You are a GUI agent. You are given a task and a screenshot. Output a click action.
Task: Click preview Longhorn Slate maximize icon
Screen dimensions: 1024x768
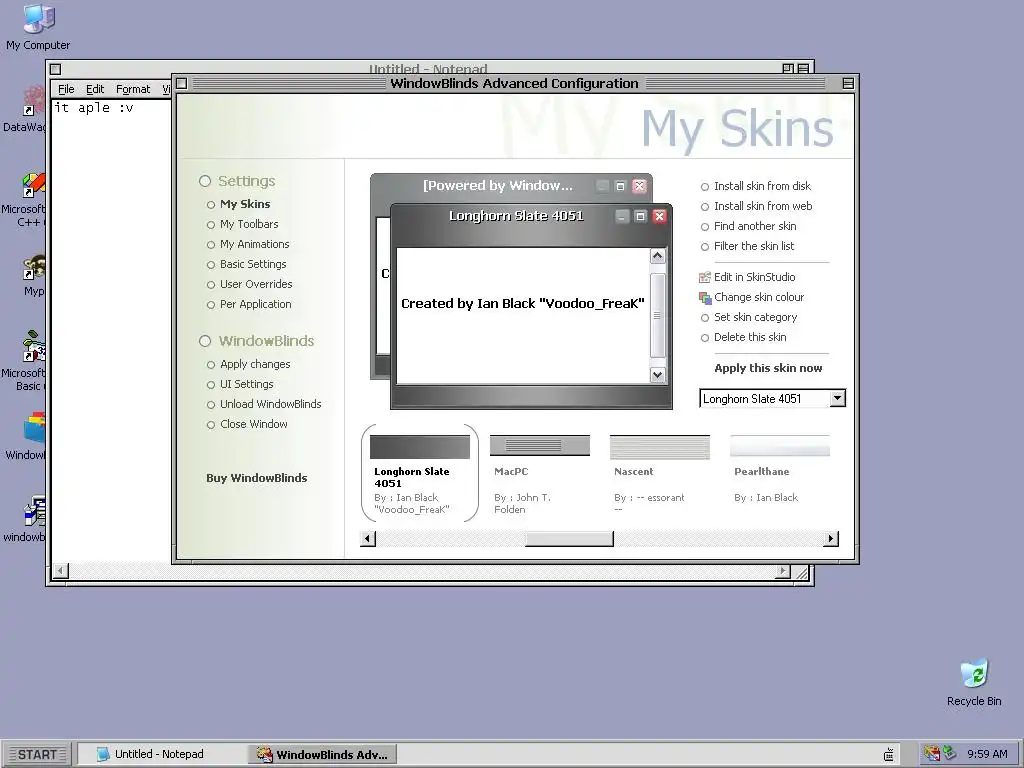(641, 216)
